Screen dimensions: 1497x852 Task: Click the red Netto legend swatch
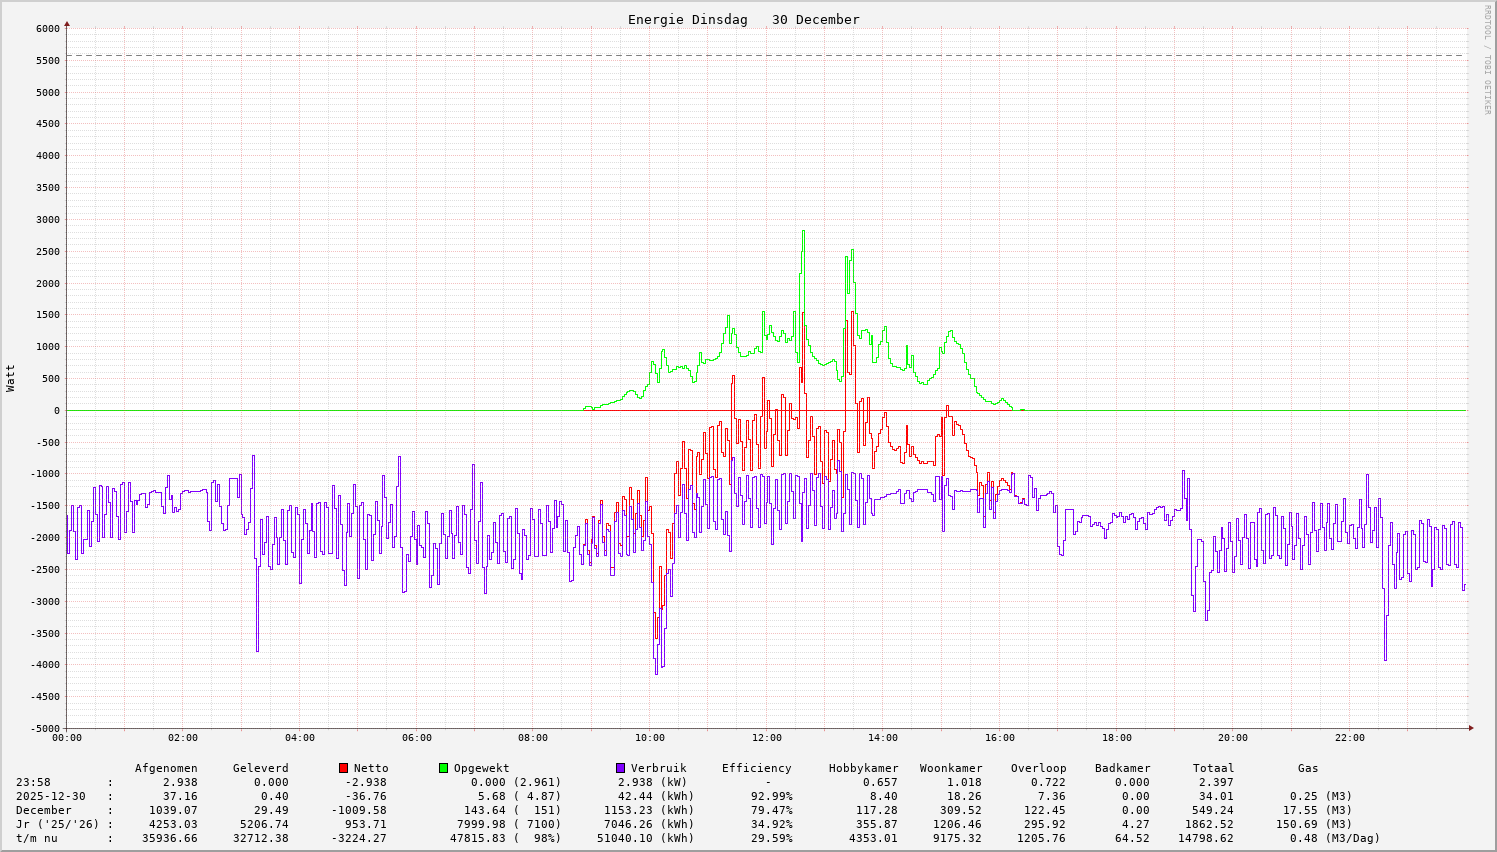343,768
